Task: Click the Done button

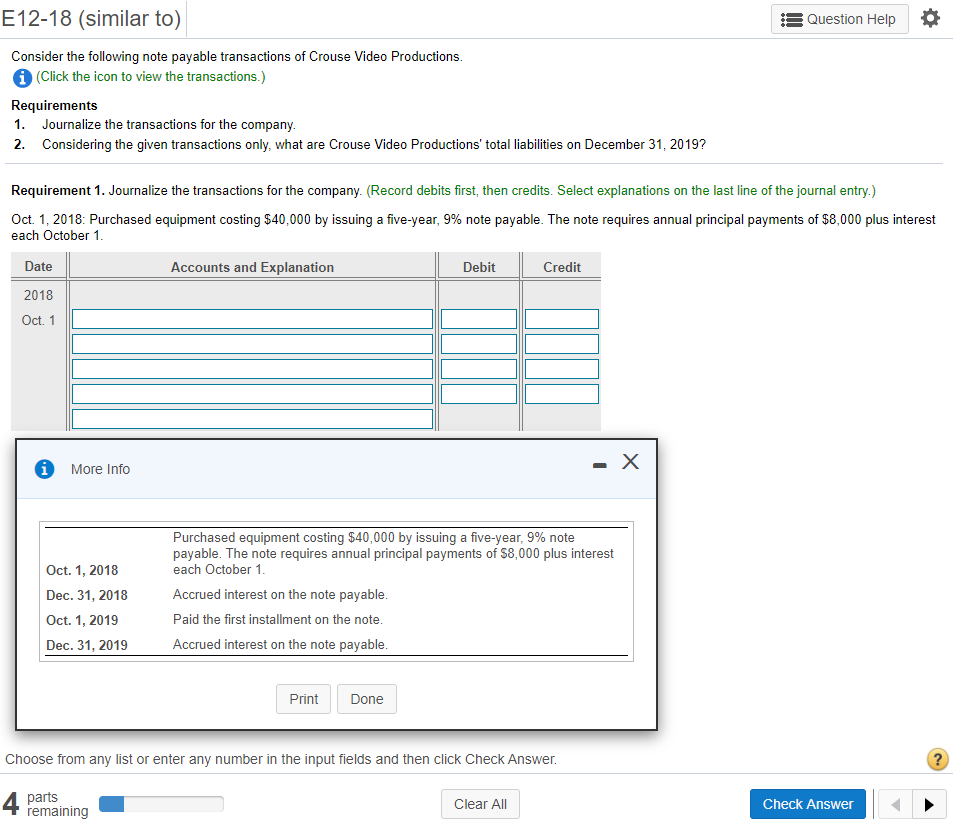Action: [366, 698]
